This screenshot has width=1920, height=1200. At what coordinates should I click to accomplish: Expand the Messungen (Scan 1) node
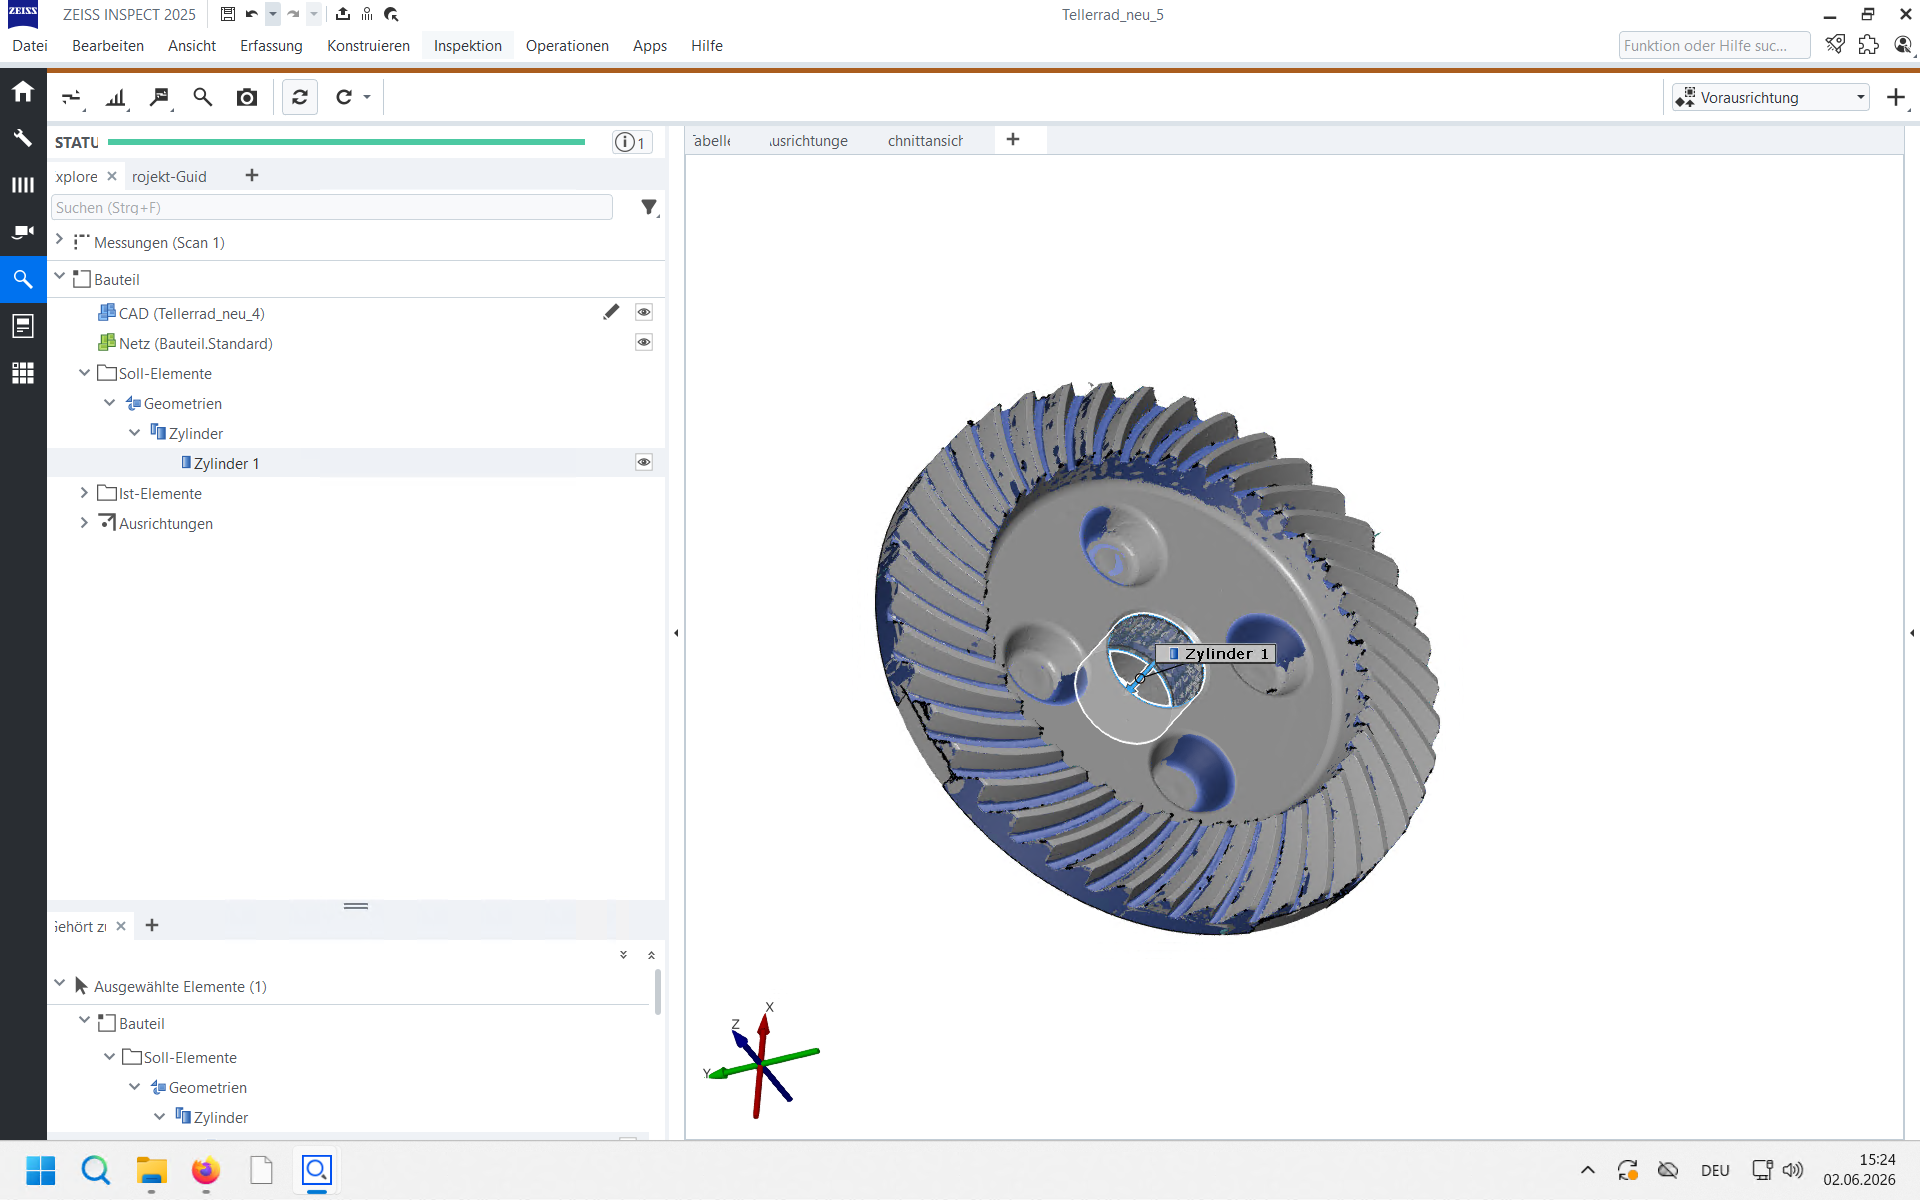click(x=59, y=240)
